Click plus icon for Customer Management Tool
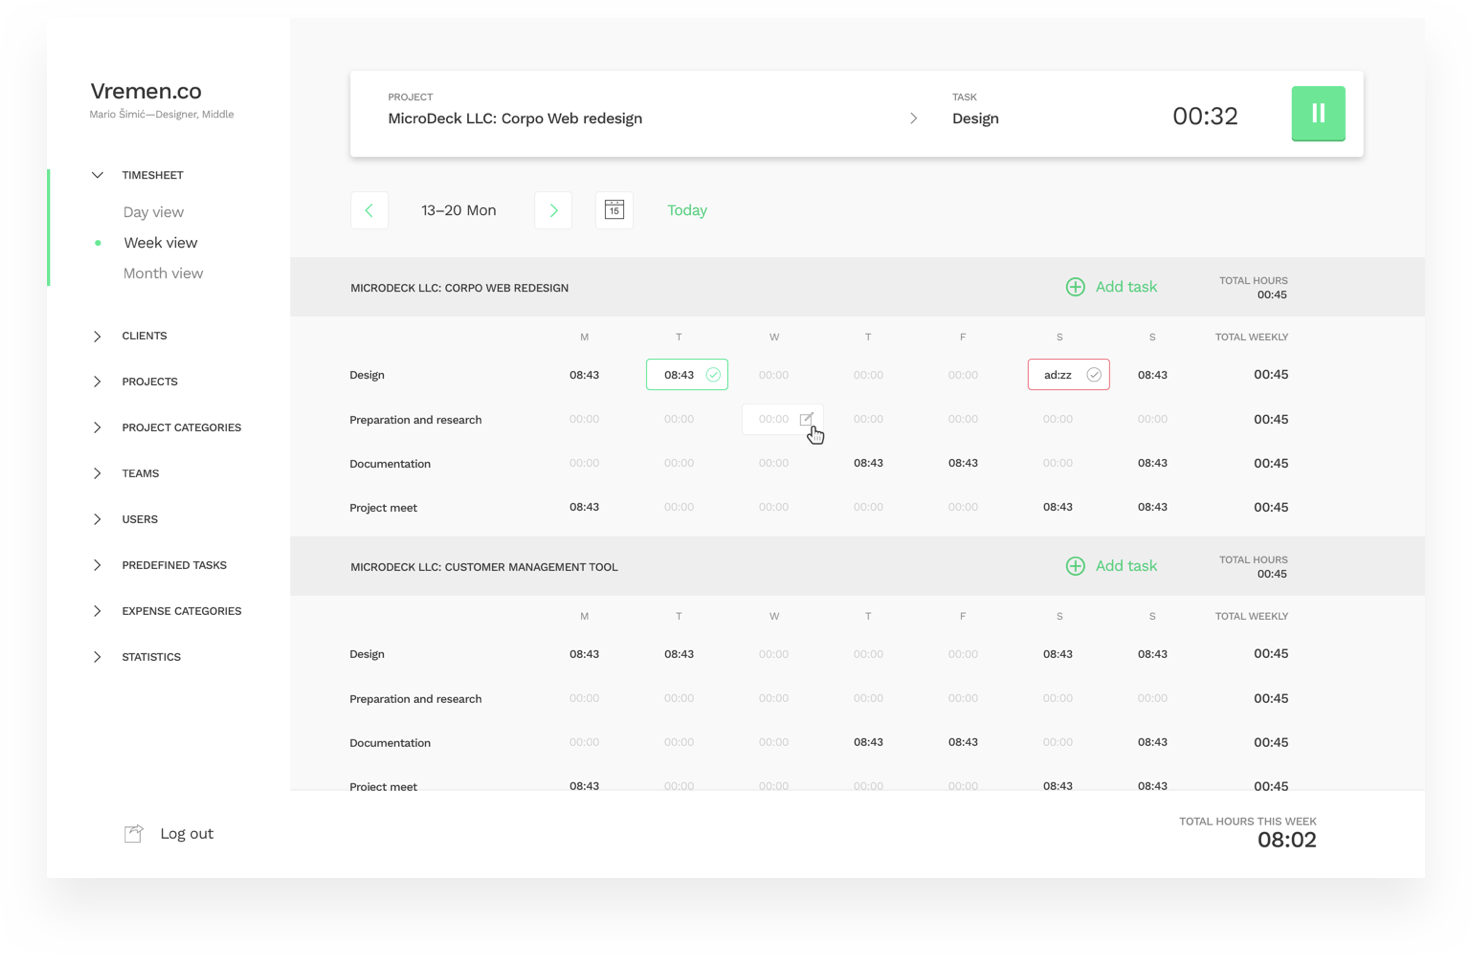1472x954 pixels. coord(1075,566)
